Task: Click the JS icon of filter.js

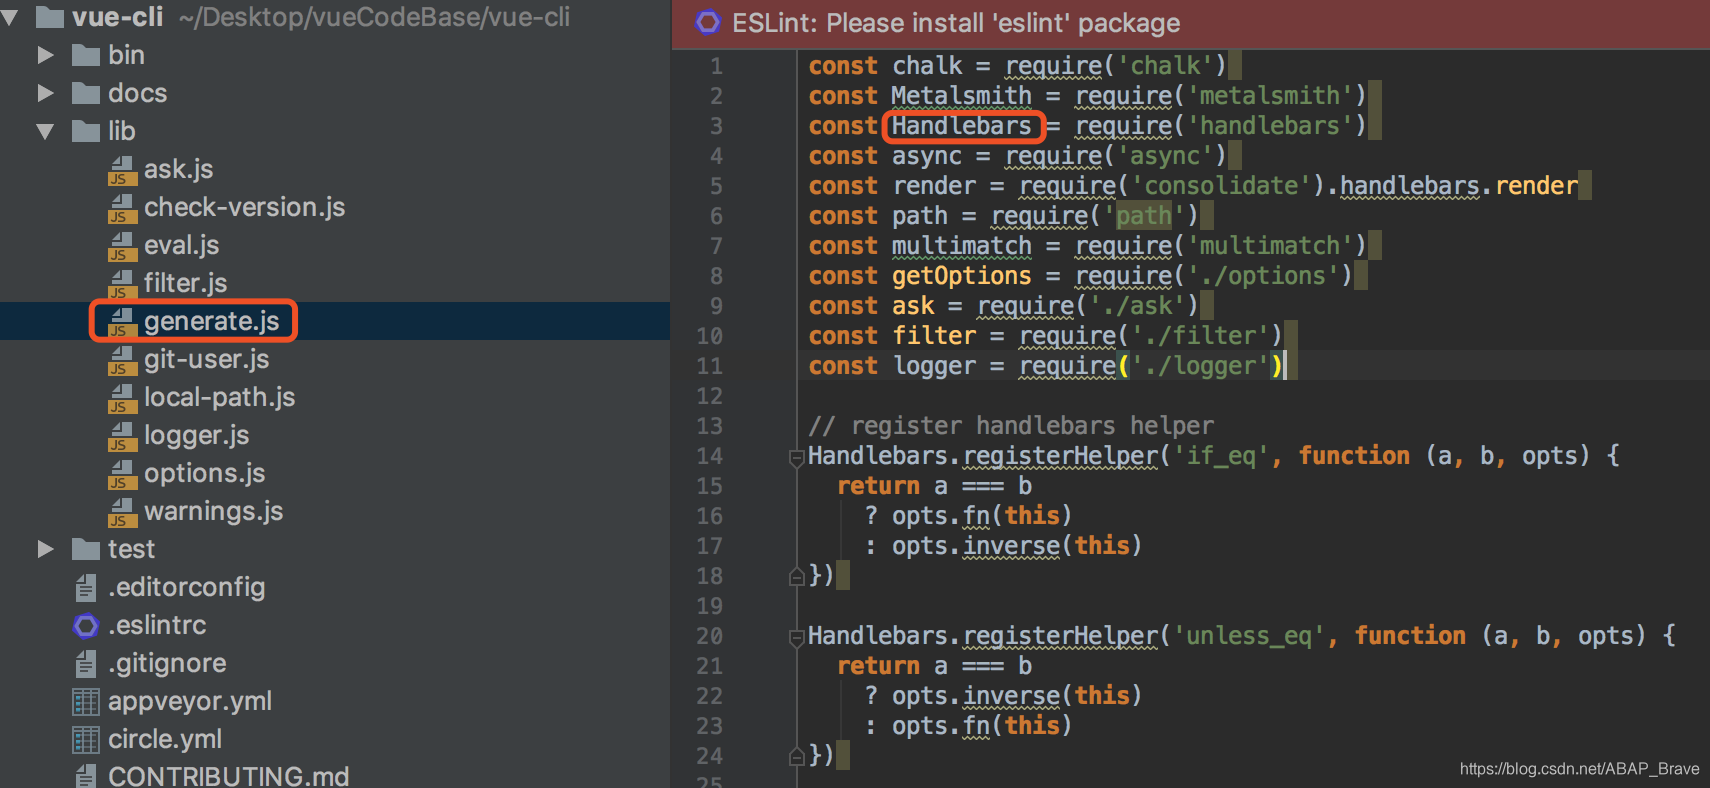Action: 122,285
